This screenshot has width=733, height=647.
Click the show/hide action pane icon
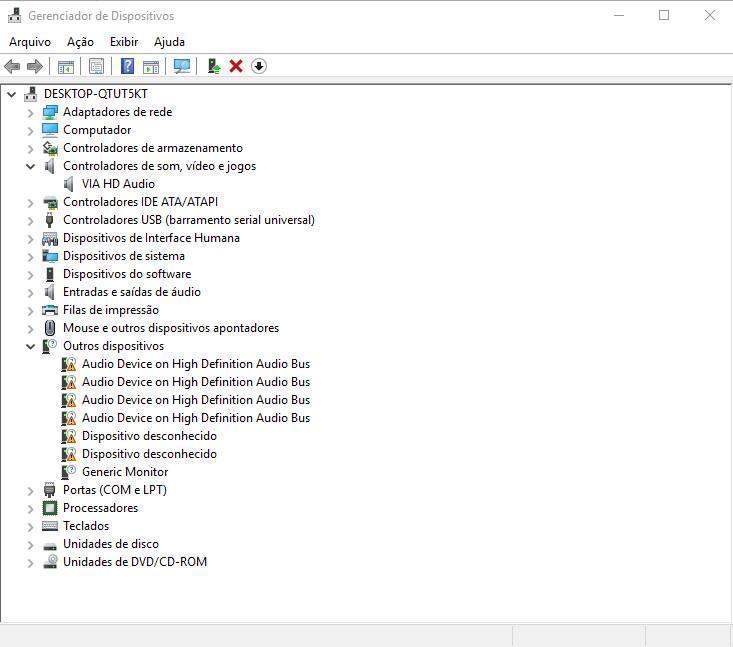click(151, 66)
